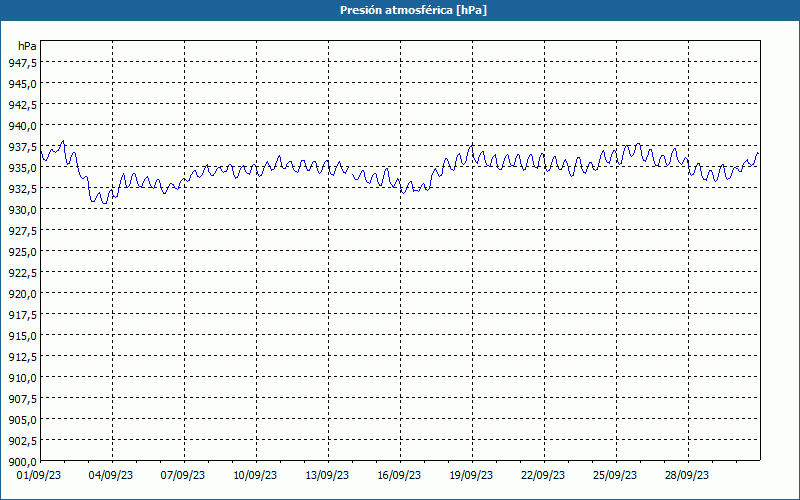Pick the 10/09/23 x-axis date
This screenshot has width=800, height=500.
pos(255,475)
